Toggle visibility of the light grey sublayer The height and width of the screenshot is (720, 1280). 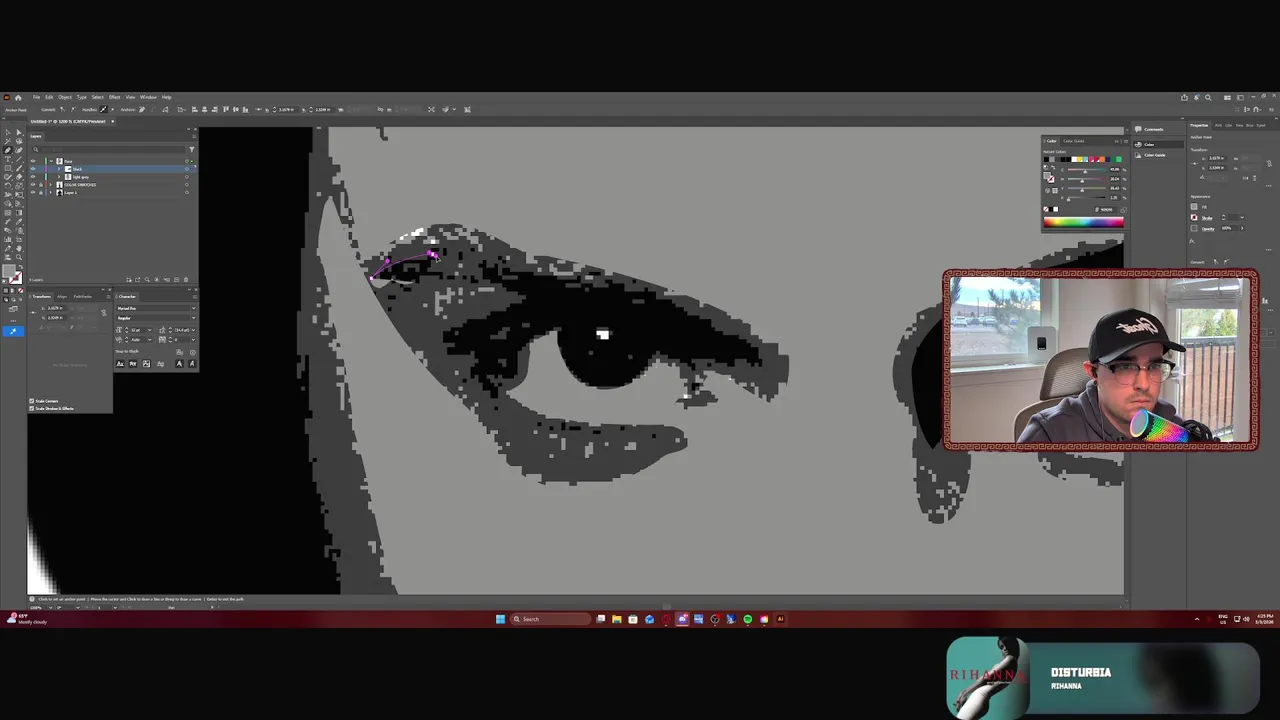33,177
